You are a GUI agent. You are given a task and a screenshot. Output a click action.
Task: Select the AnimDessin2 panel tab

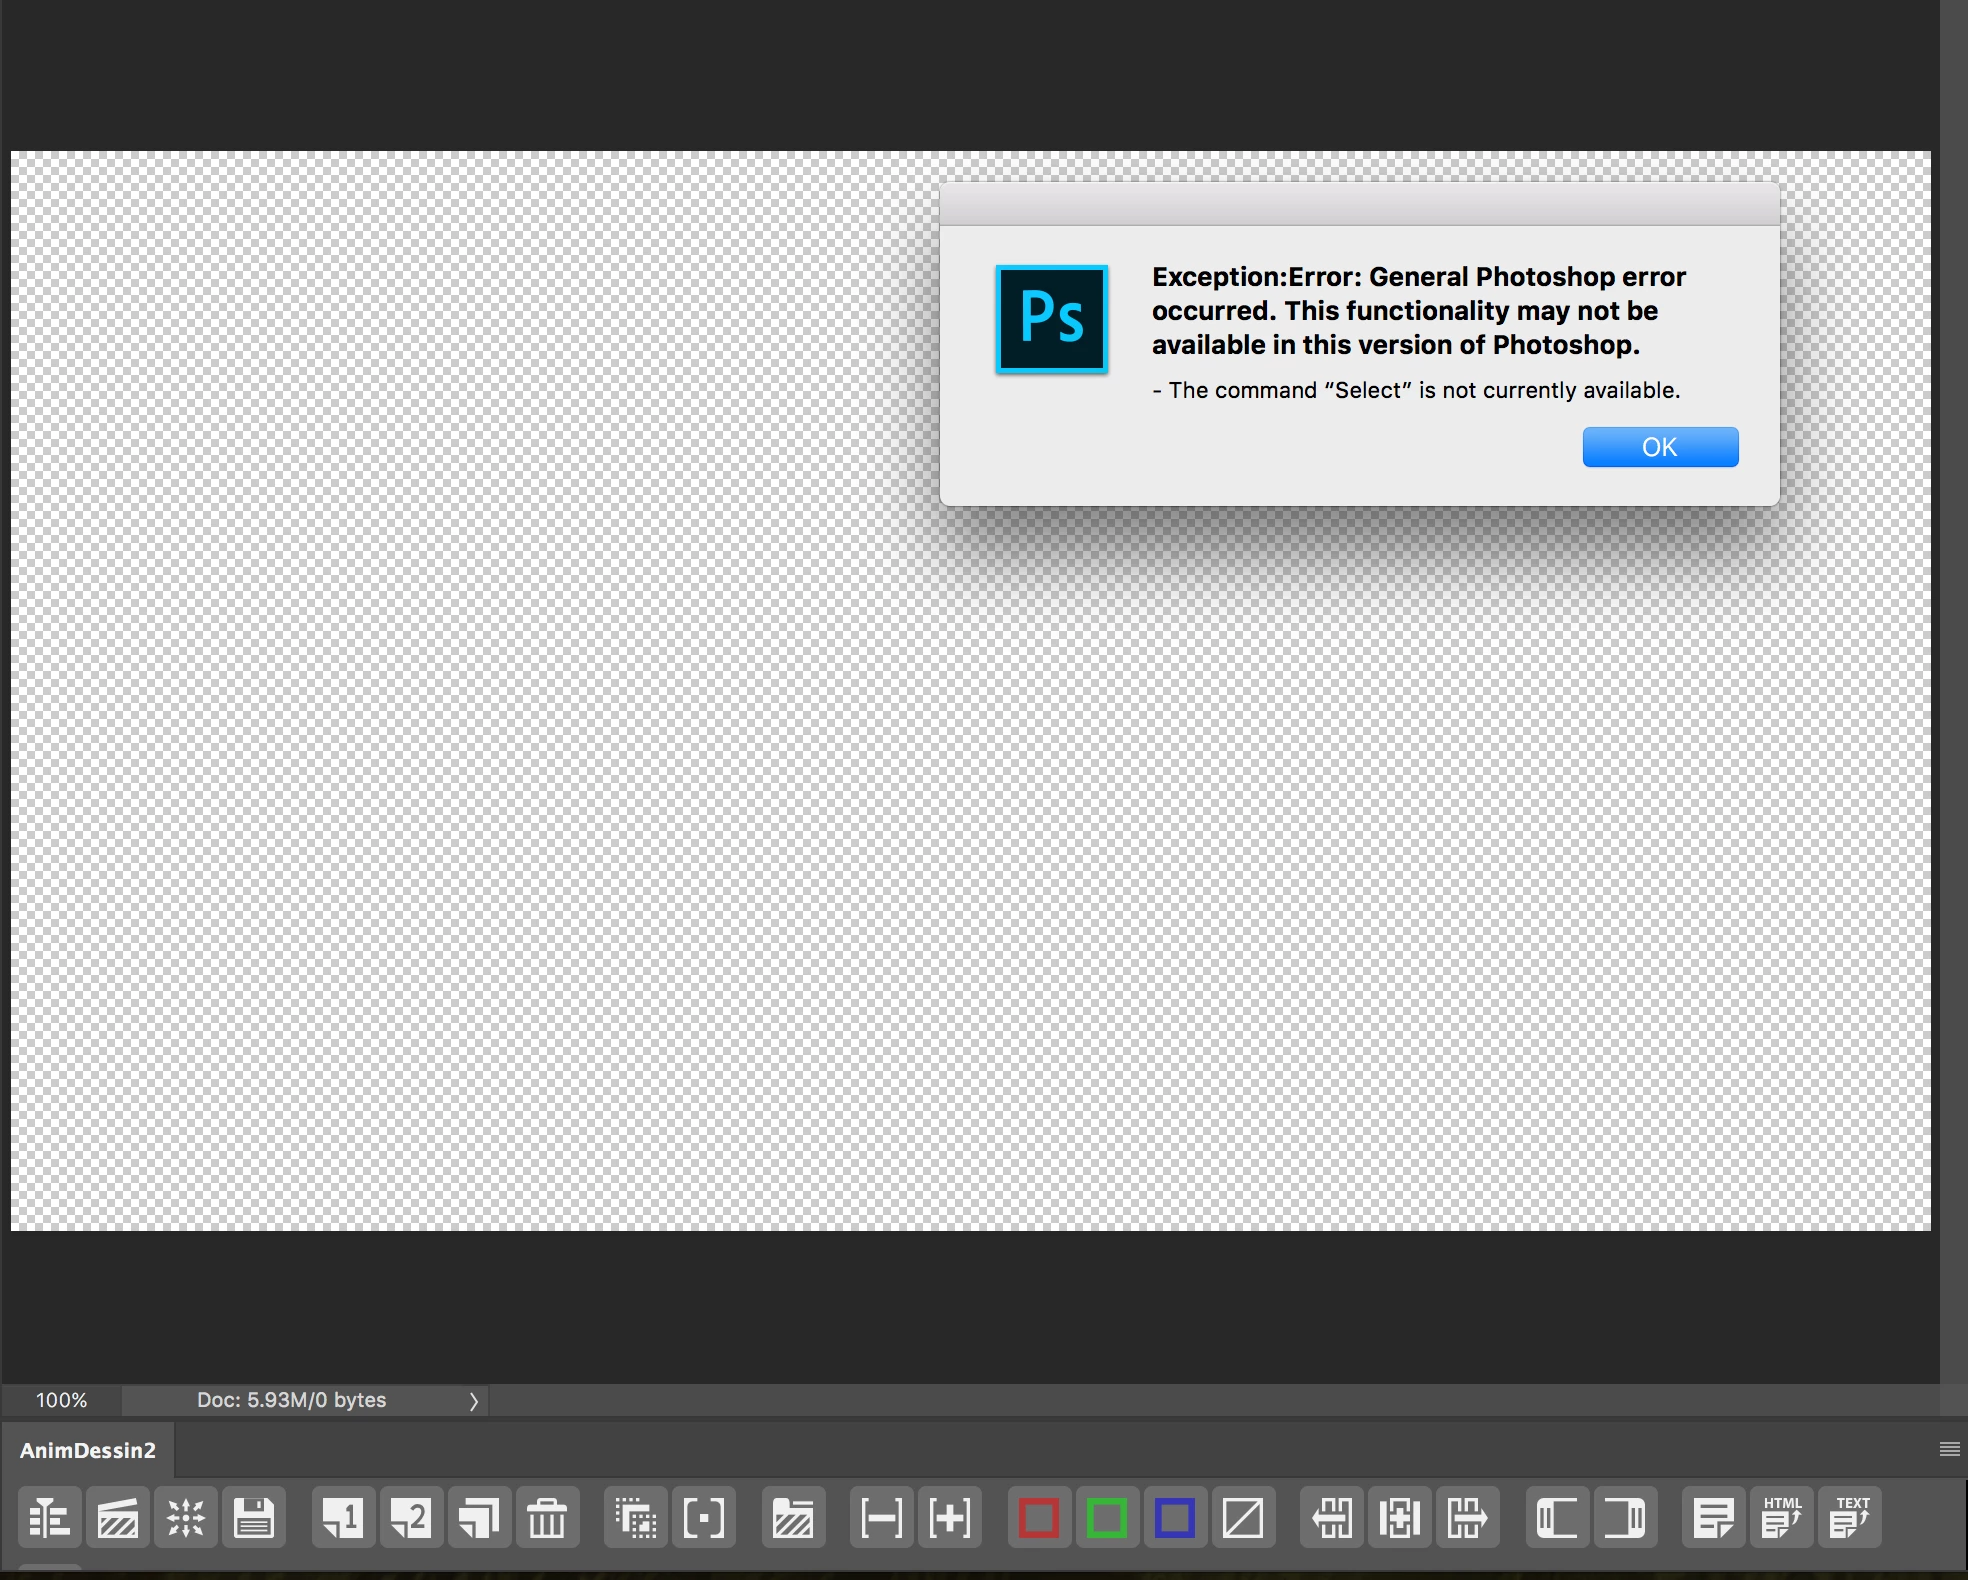[88, 1451]
